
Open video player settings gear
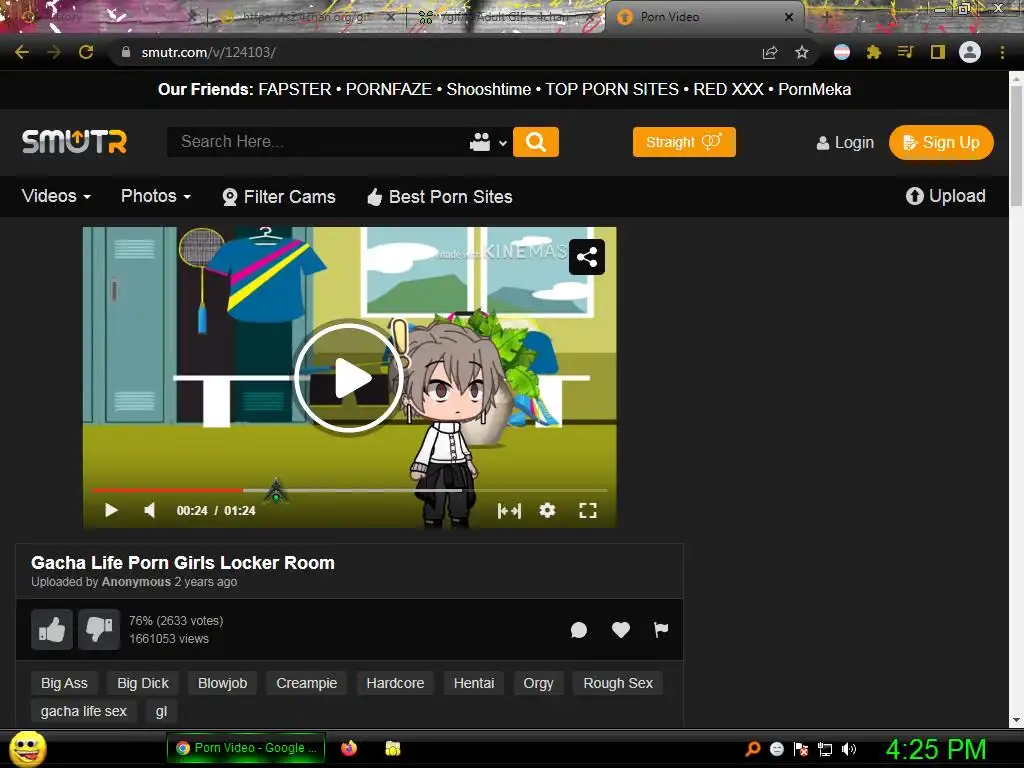(x=547, y=510)
